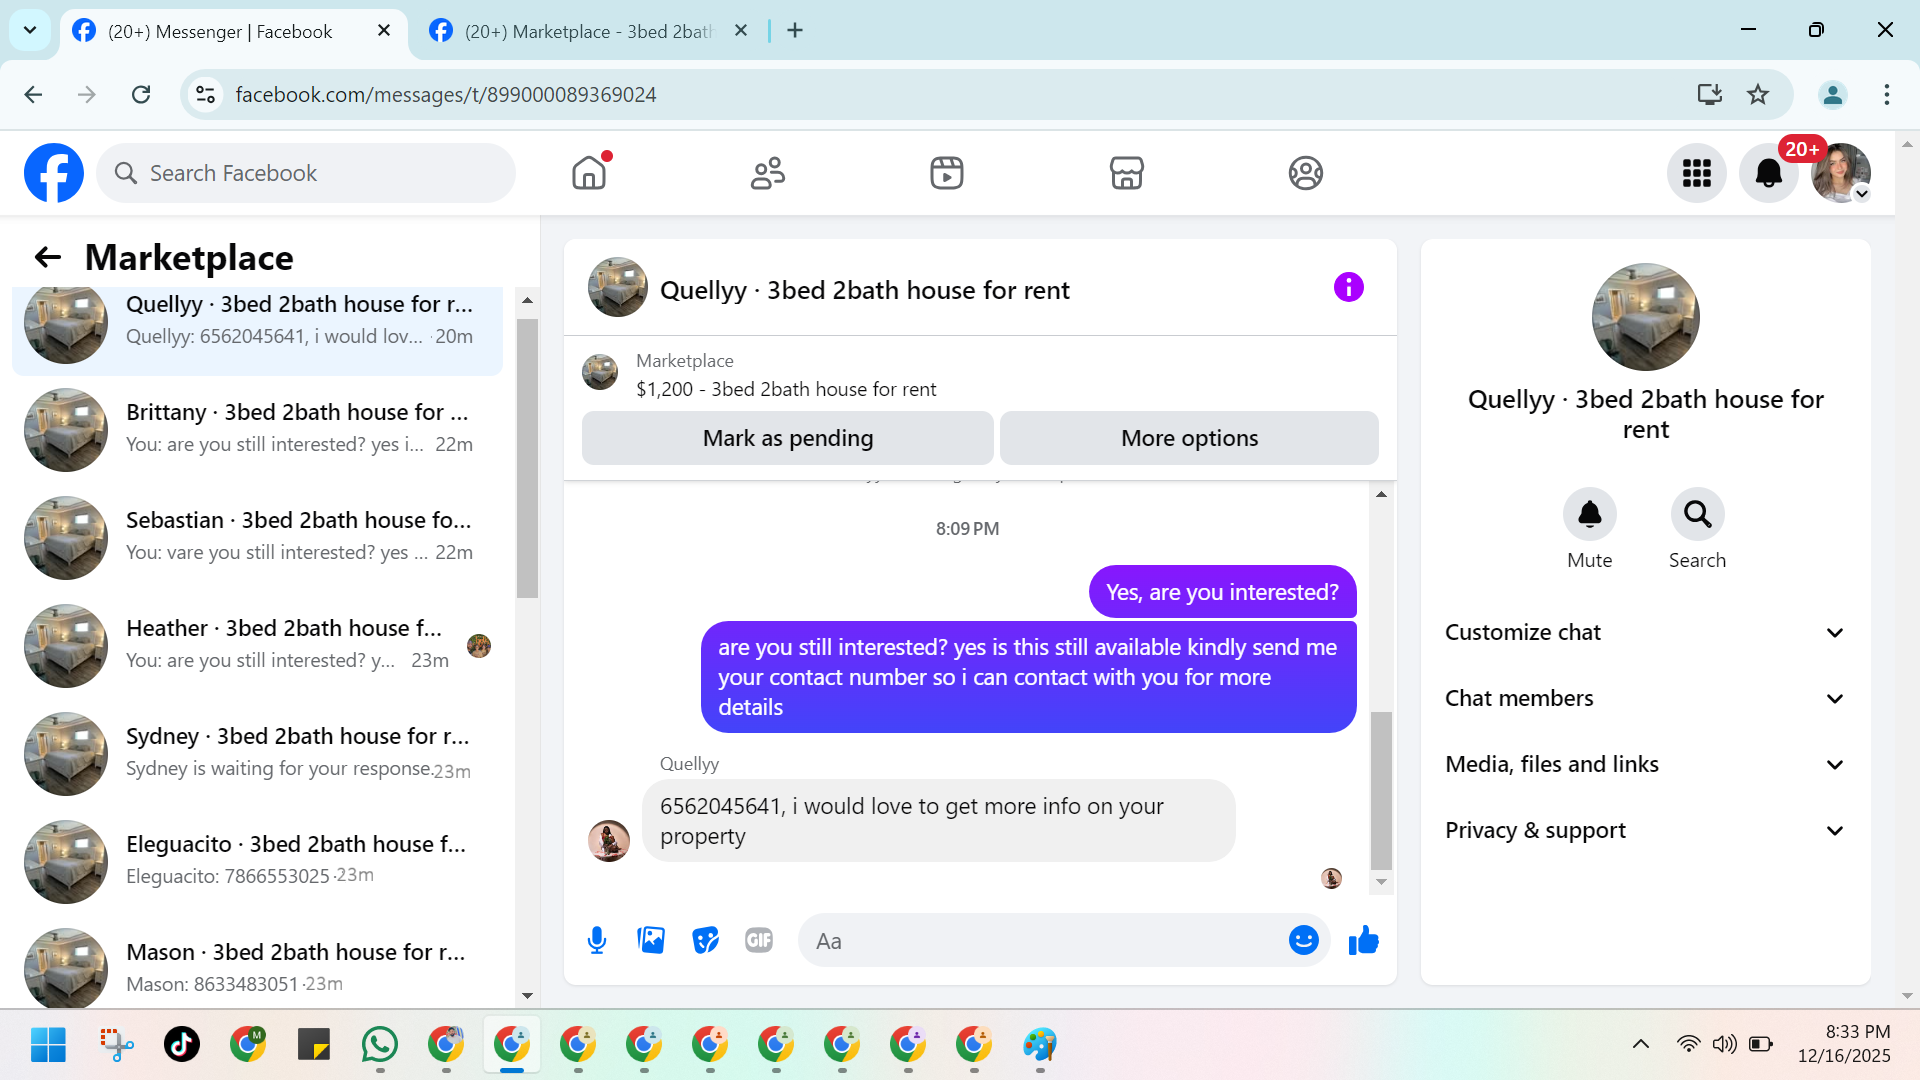The height and width of the screenshot is (1080, 1920).
Task: Attach a photo using the image icon
Action: click(651, 941)
